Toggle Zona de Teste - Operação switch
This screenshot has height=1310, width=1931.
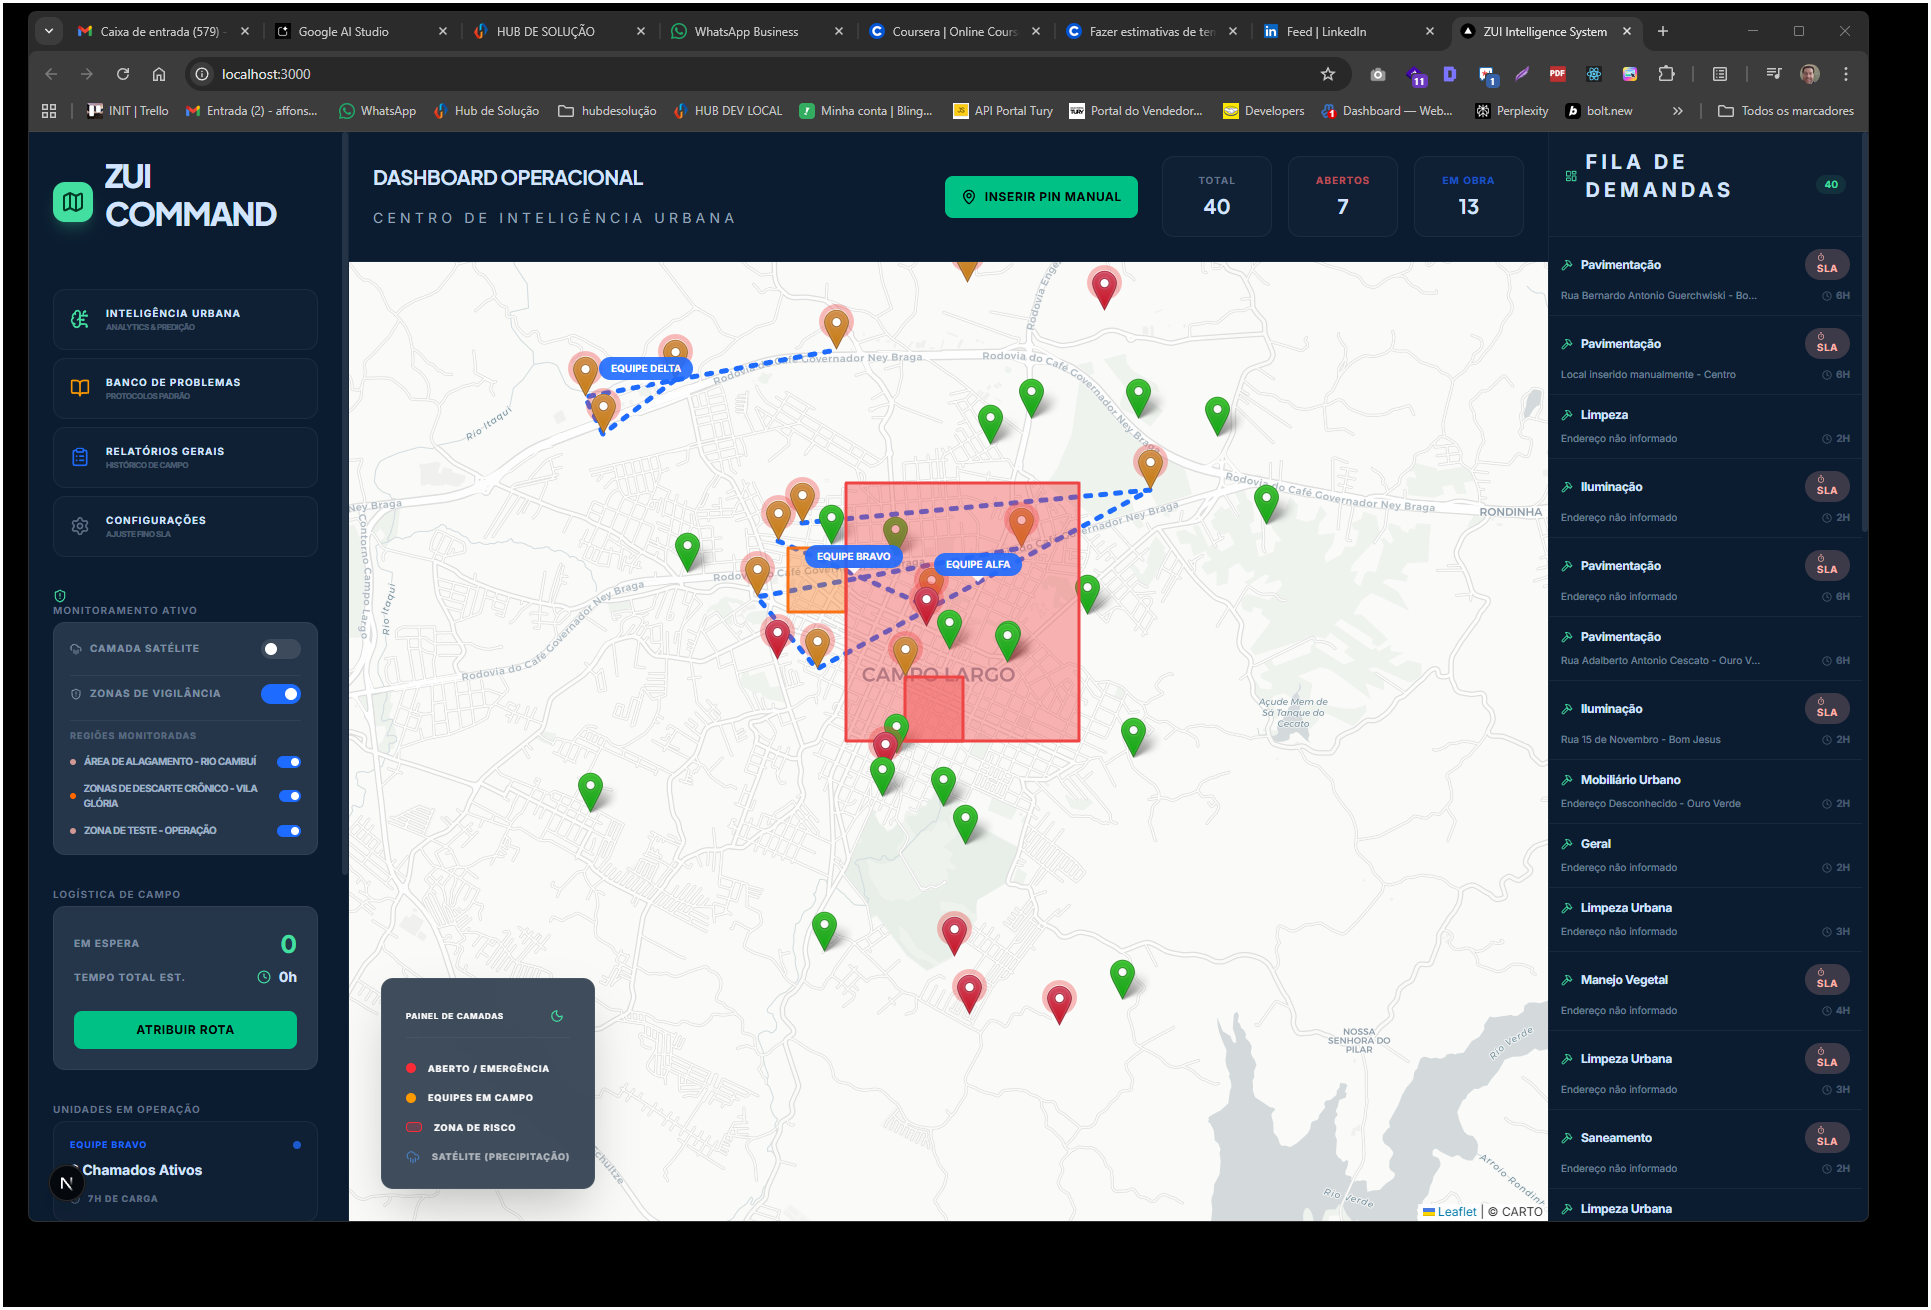click(289, 831)
